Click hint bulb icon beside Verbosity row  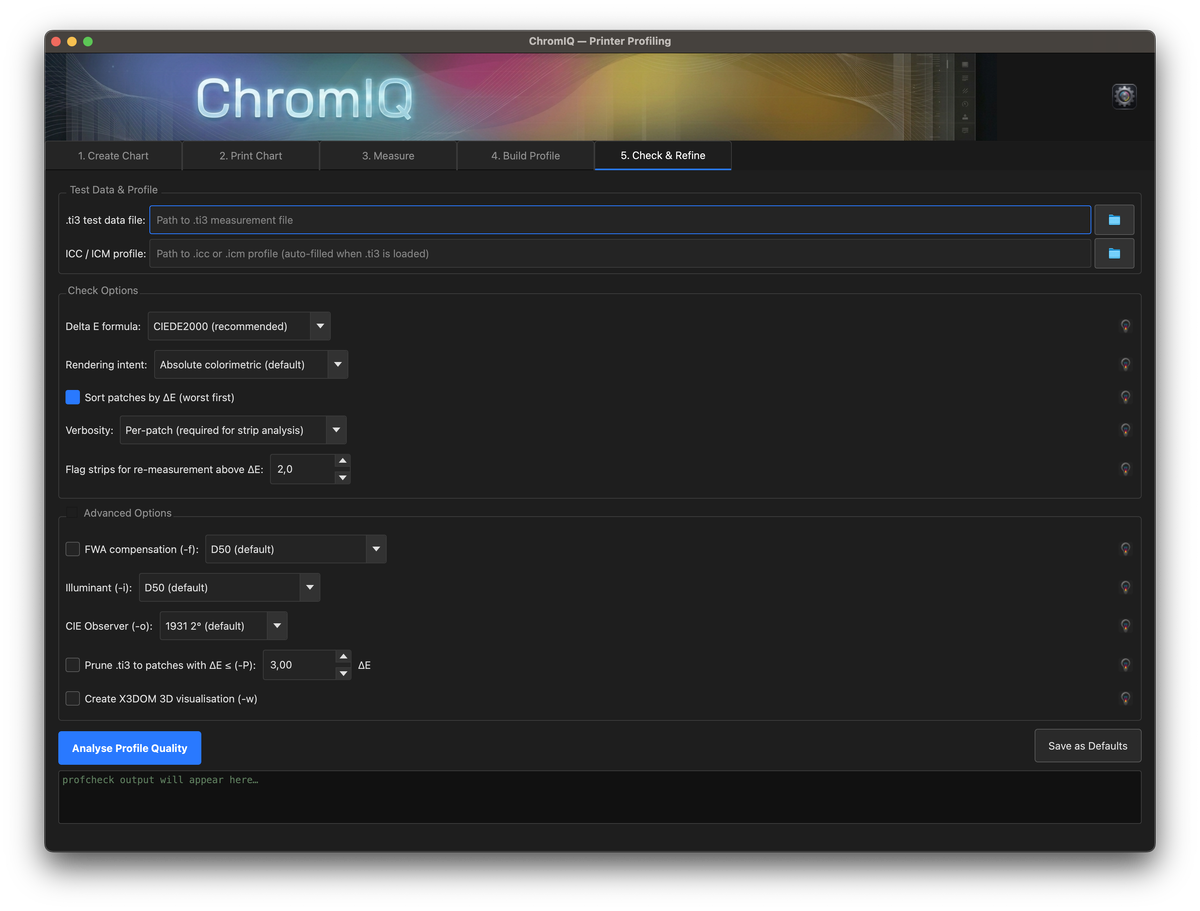1125,430
